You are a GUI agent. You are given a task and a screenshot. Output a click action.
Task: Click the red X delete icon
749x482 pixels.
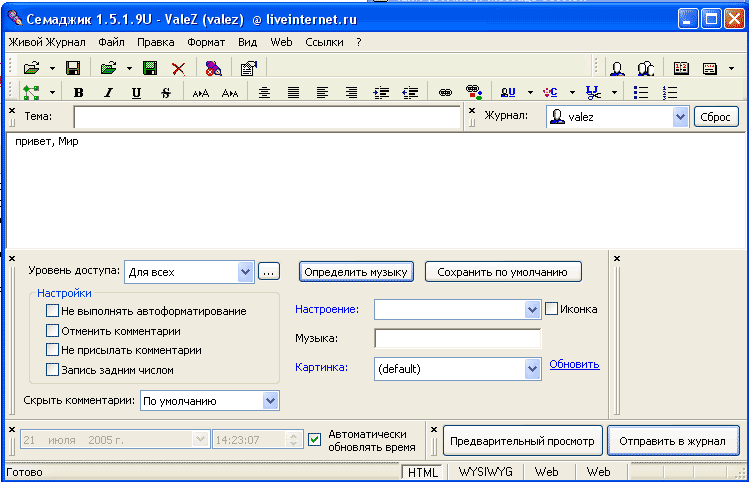(178, 68)
